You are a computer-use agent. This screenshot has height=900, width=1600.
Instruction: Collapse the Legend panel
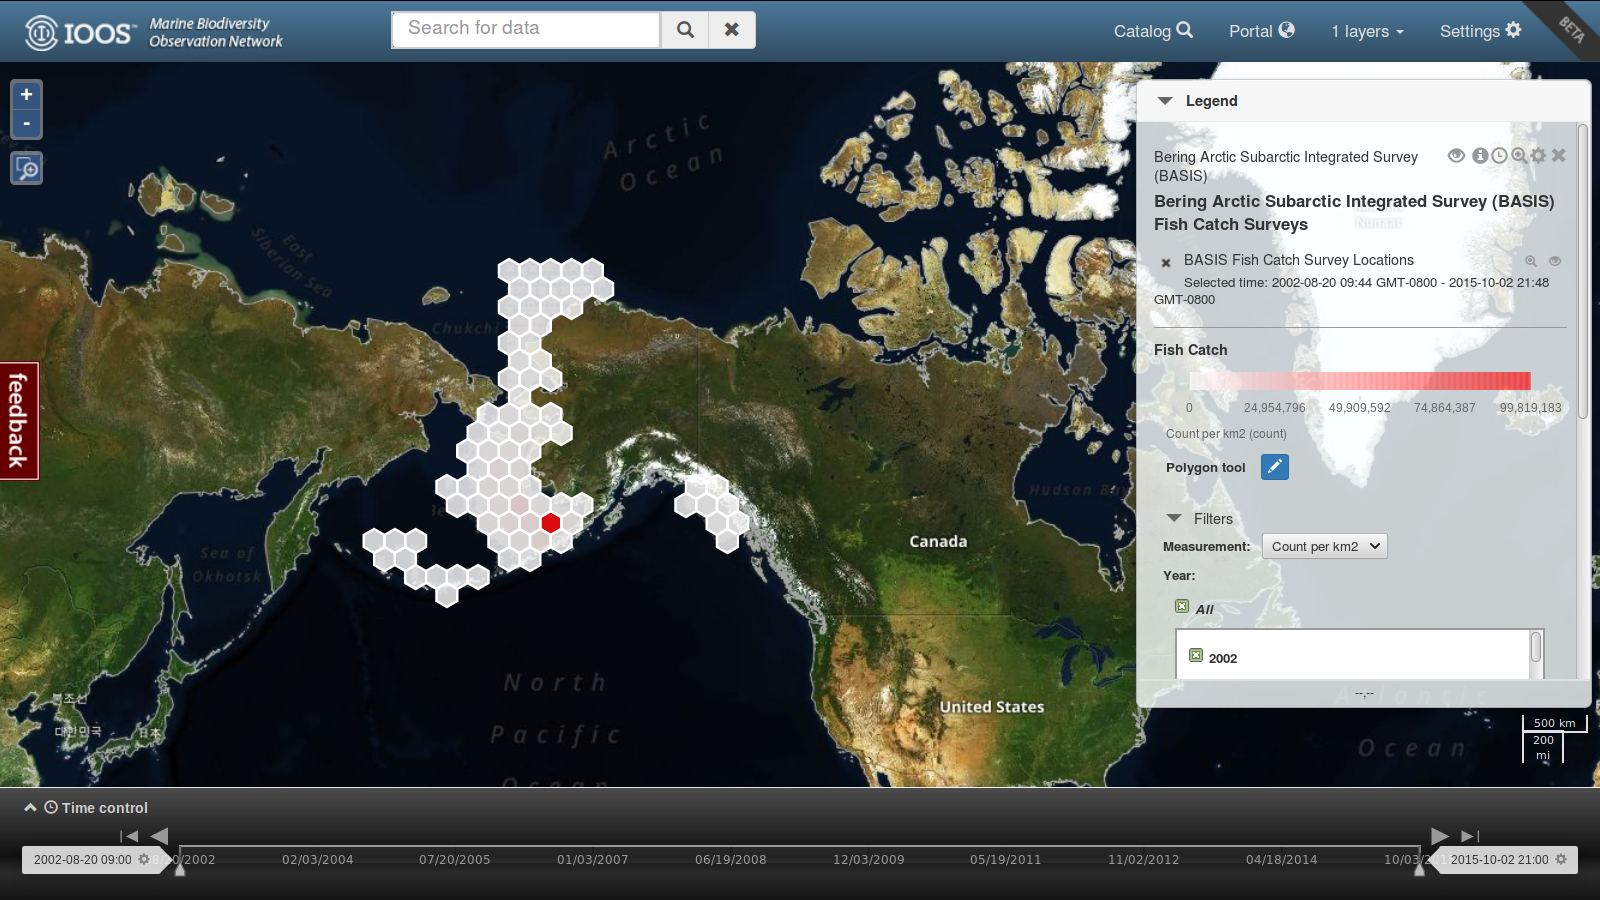point(1165,101)
